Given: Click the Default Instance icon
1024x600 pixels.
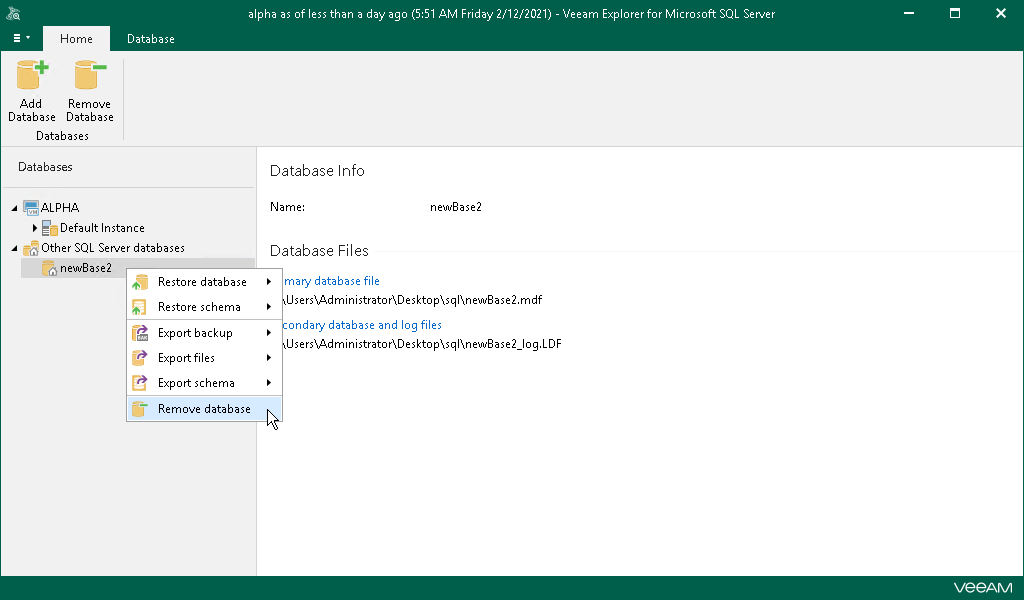Looking at the screenshot, I should pyautogui.click(x=50, y=228).
